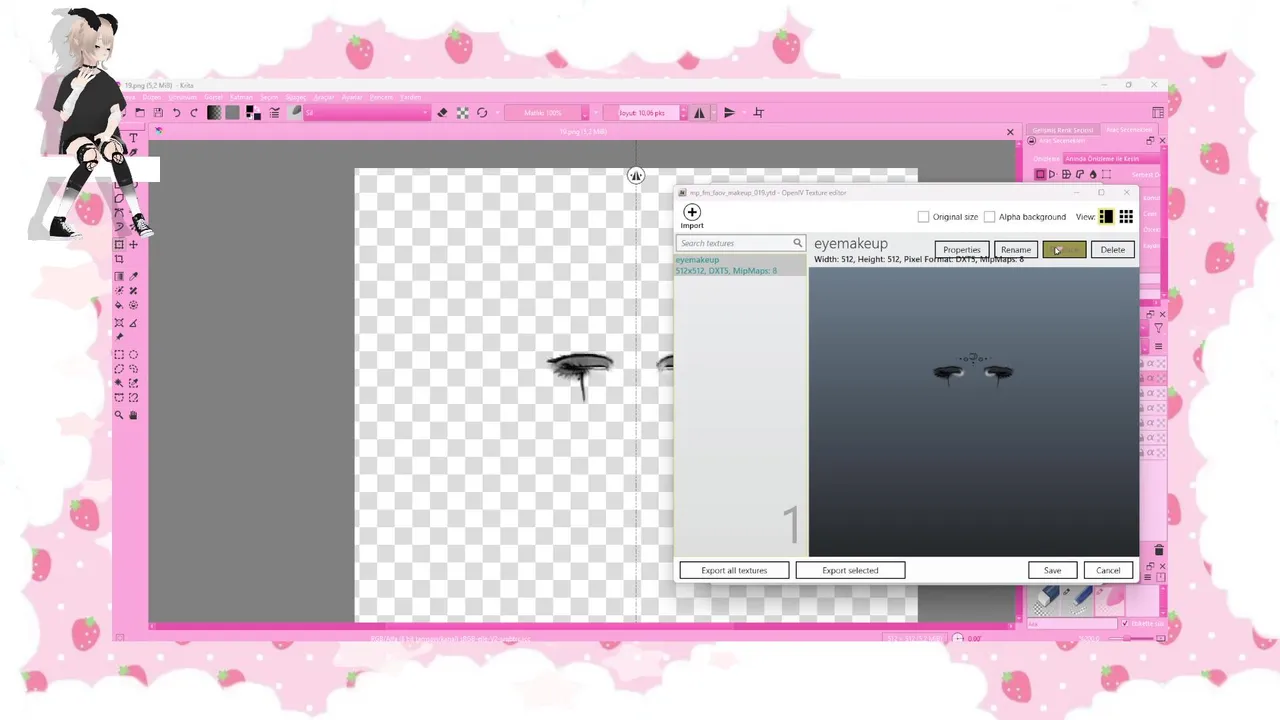Select the Contiguous Selection magic wand tool
The image size is (1280, 720).
pos(119,383)
